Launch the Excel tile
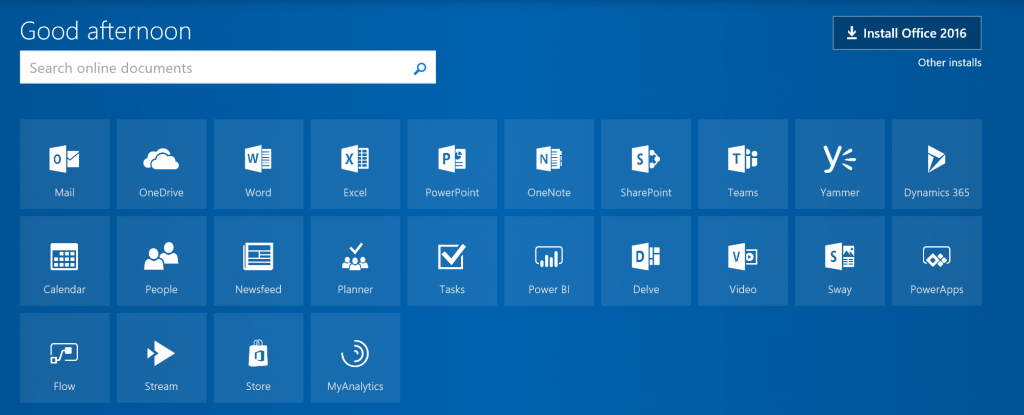This screenshot has width=1024, height=415. pyautogui.click(x=355, y=164)
